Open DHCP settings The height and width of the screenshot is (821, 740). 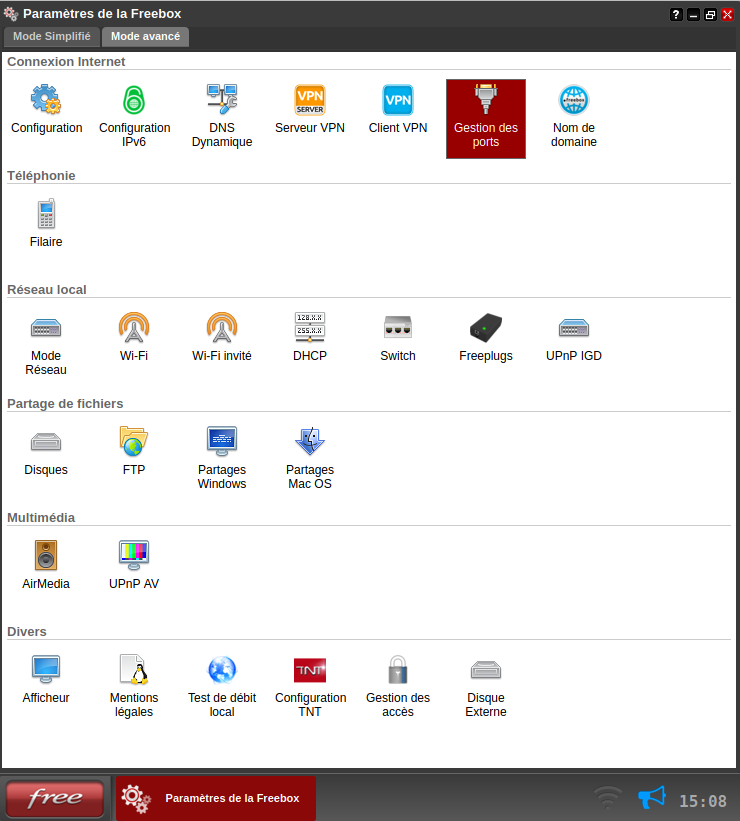point(310,338)
